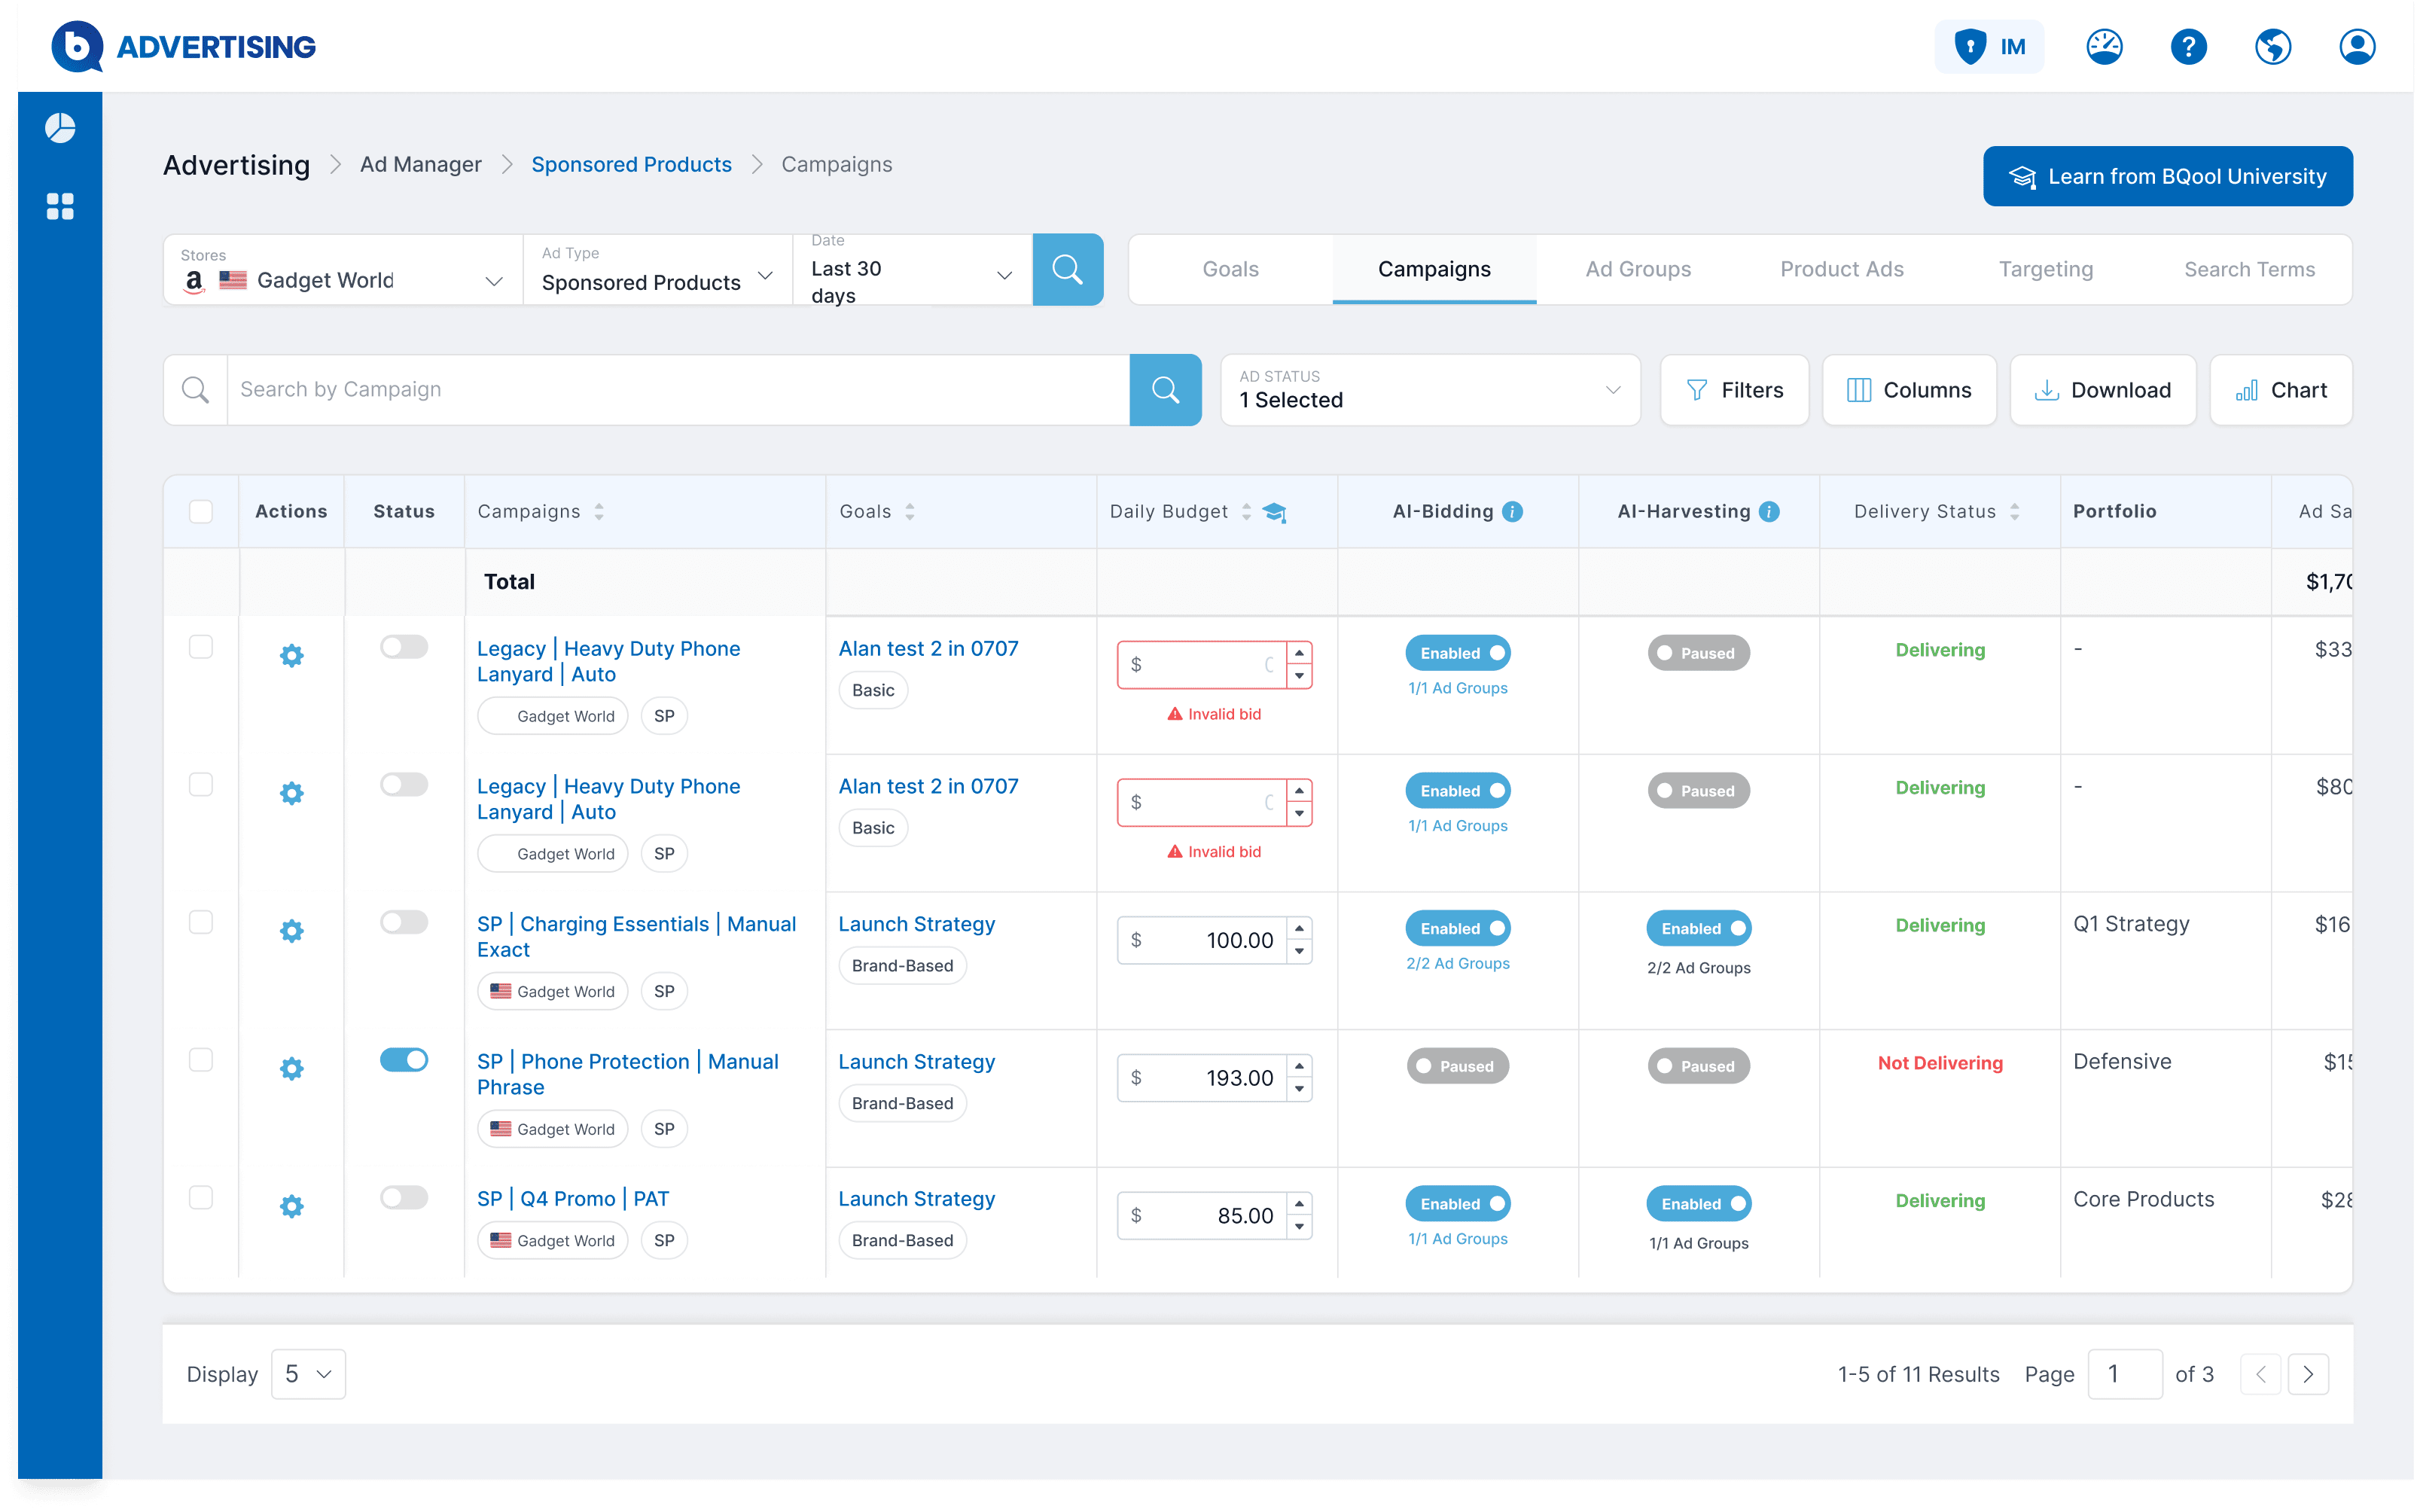The image size is (2417, 1512).
Task: Open the grid apps sidebar icon
Action: click(60, 206)
